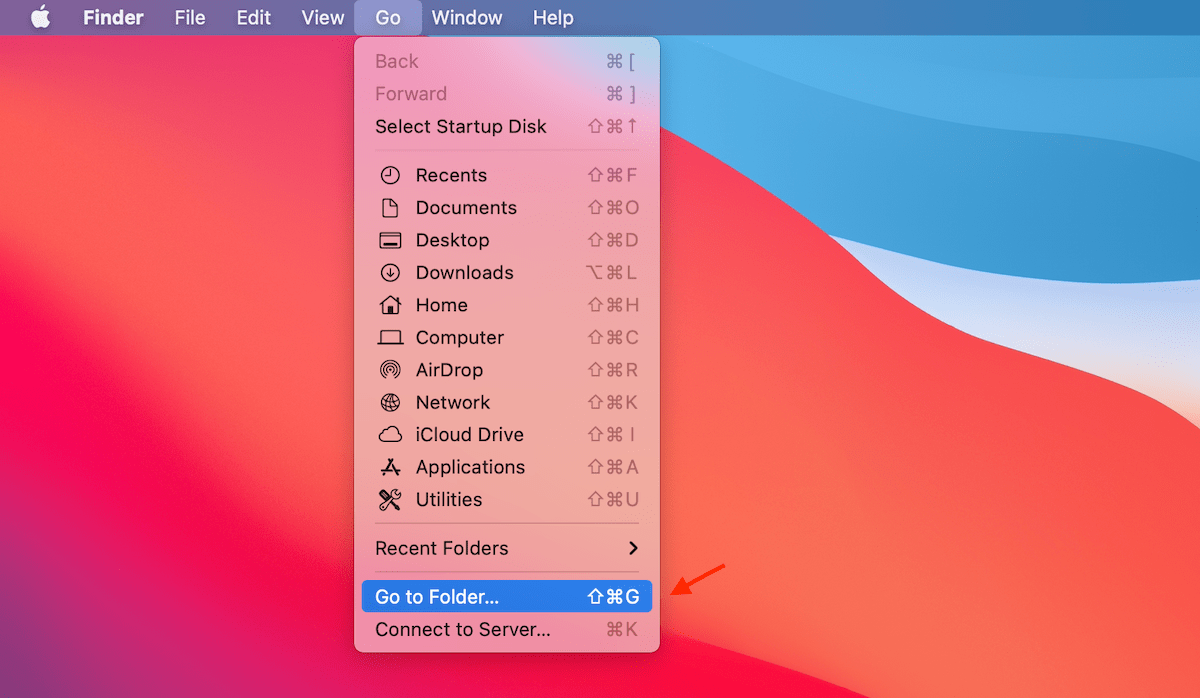Expand the Recent Folders submenu
Screen dimensions: 1200x698
click(x=506, y=549)
